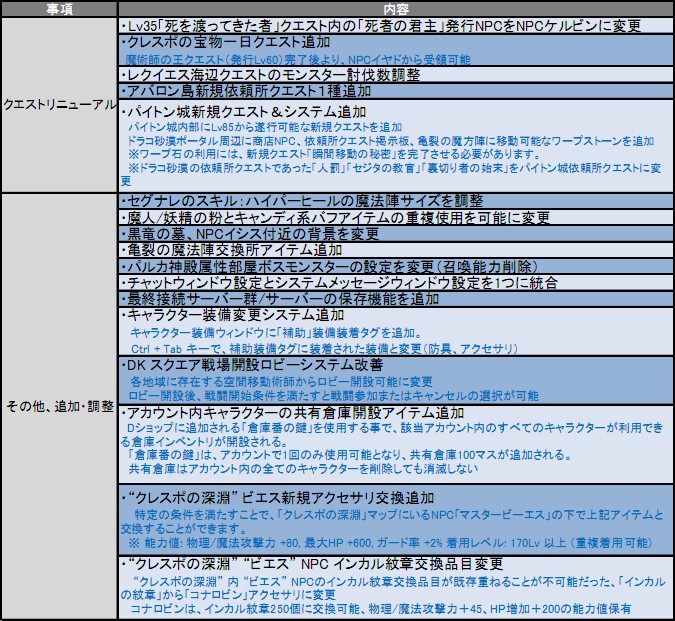The image size is (675, 621).
Task: Click the セグナレのスキル:ハイパーヒール row
Action: (x=396, y=201)
